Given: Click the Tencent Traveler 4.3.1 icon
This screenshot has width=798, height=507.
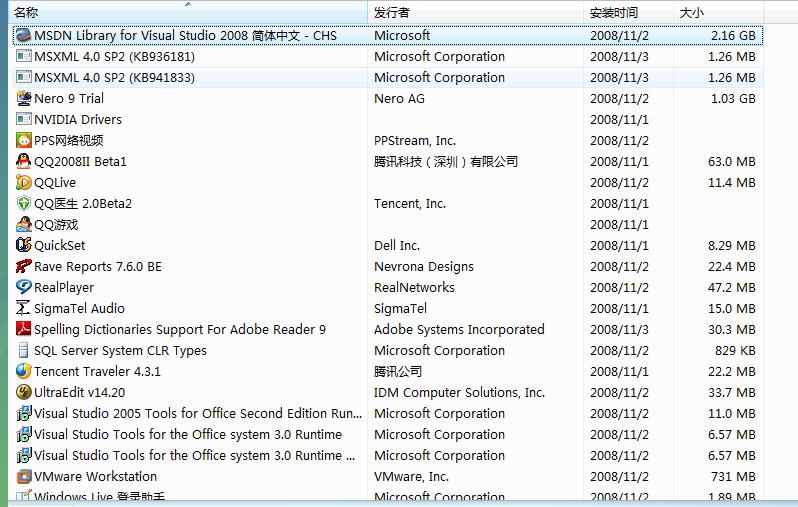Looking at the screenshot, I should 24,371.
